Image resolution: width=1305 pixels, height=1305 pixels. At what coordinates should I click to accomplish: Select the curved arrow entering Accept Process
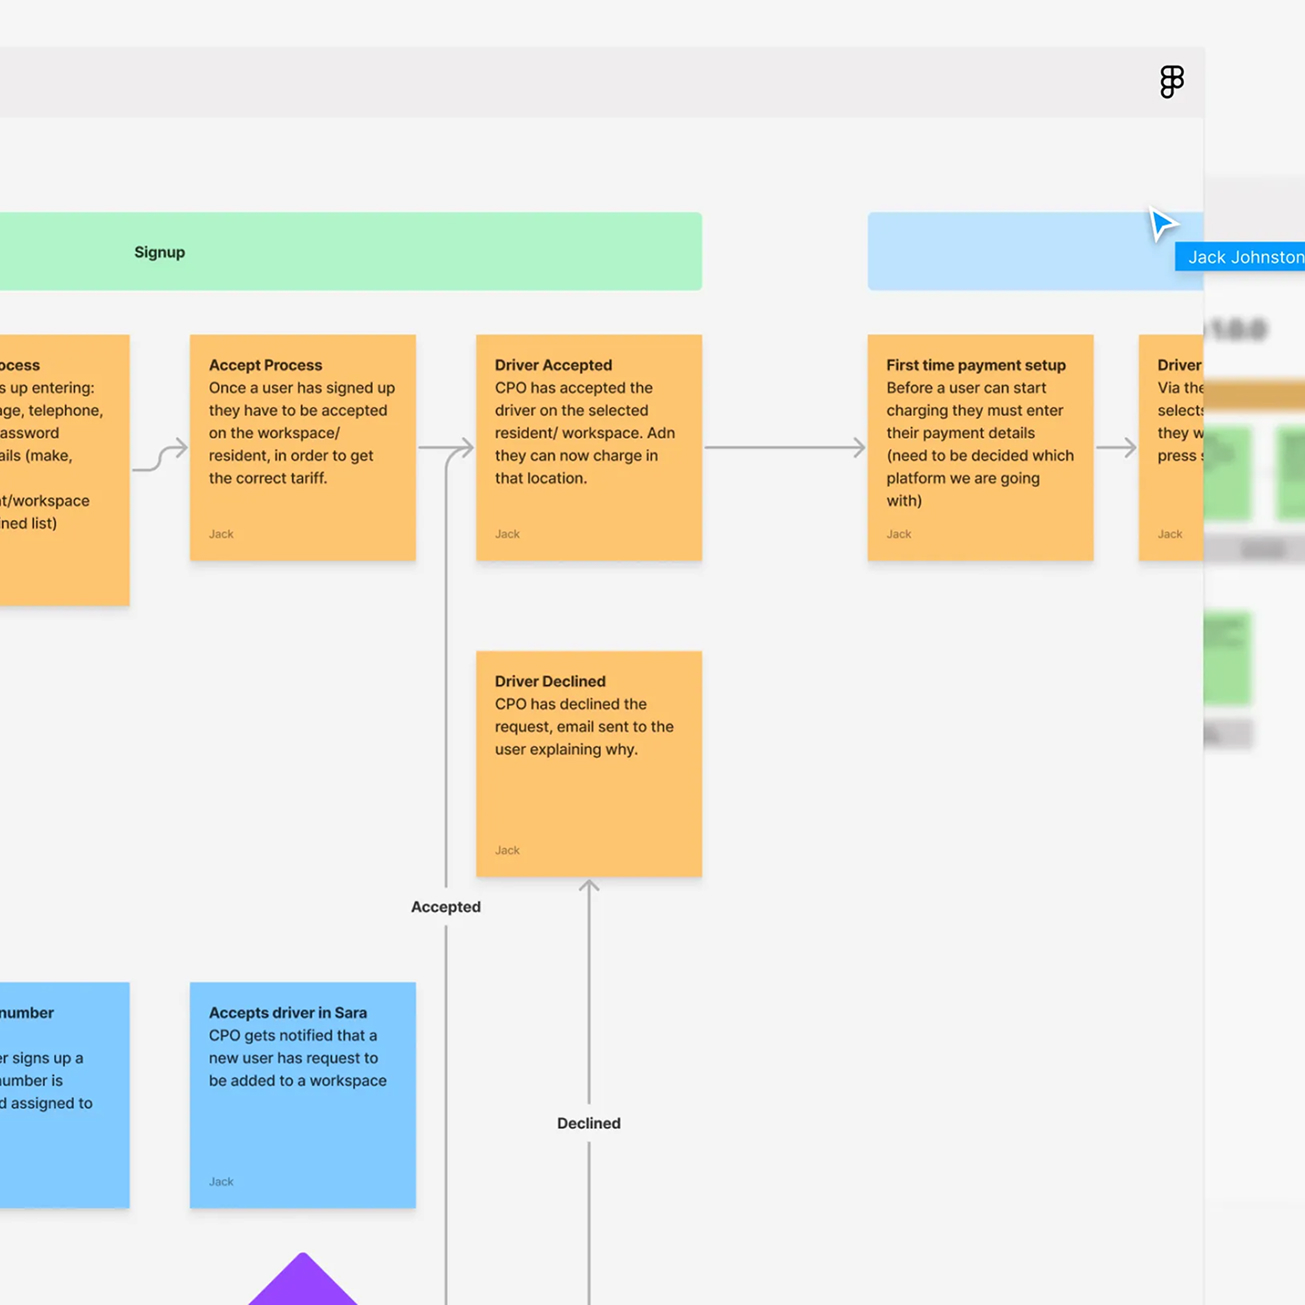point(160,450)
